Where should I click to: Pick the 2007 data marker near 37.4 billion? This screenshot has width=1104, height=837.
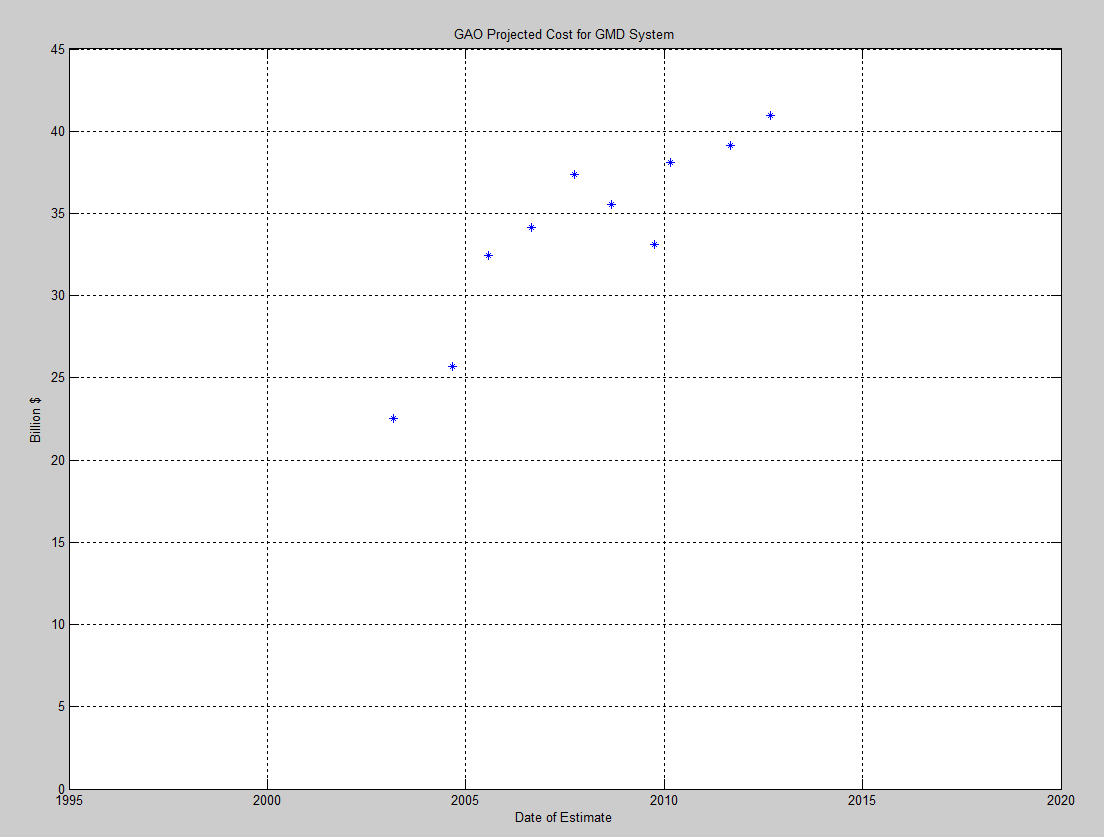point(574,174)
